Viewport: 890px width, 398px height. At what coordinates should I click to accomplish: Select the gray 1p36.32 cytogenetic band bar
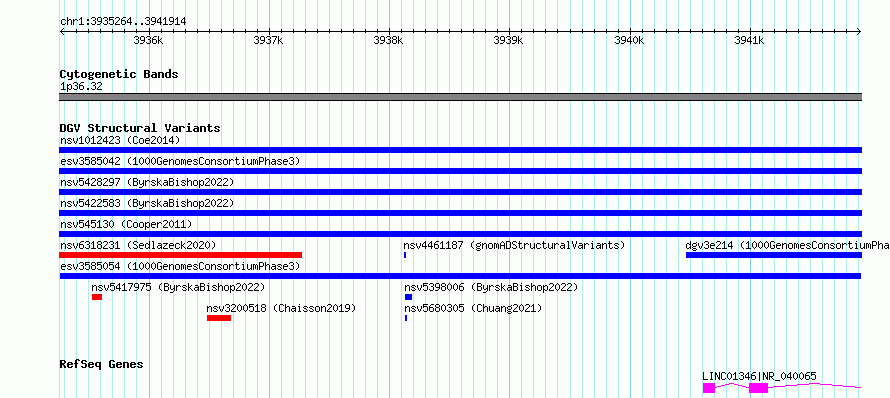[460, 97]
